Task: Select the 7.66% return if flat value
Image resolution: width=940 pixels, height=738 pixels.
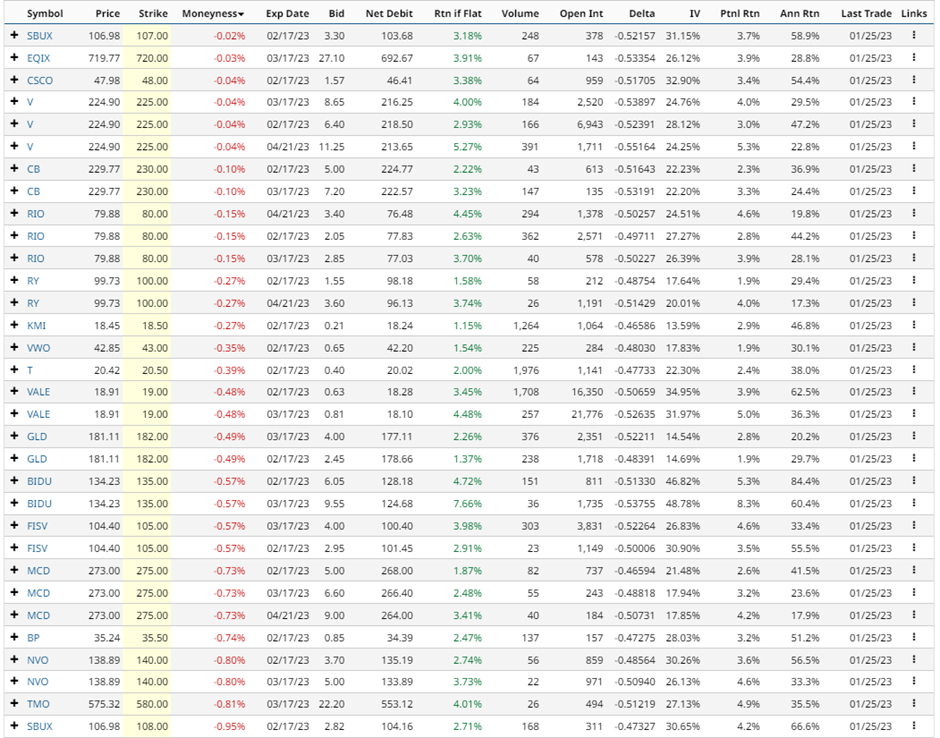Action: coord(468,504)
